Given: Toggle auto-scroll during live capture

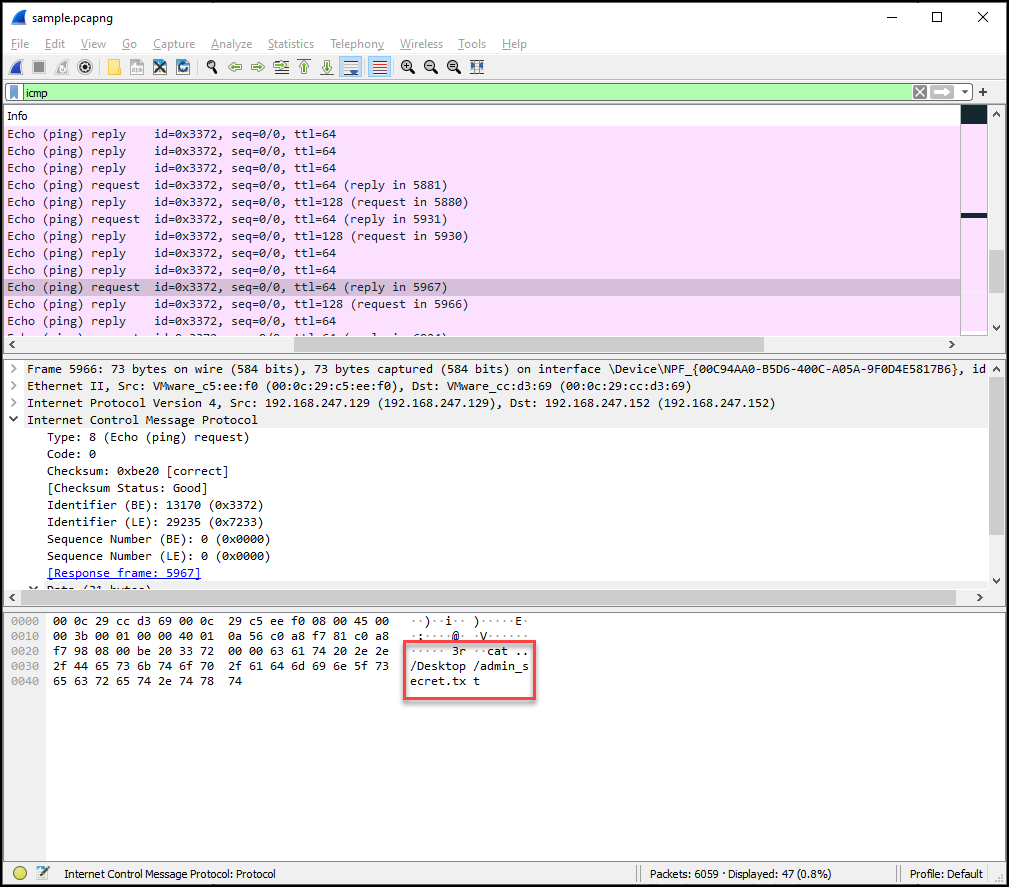Looking at the screenshot, I should 350,67.
